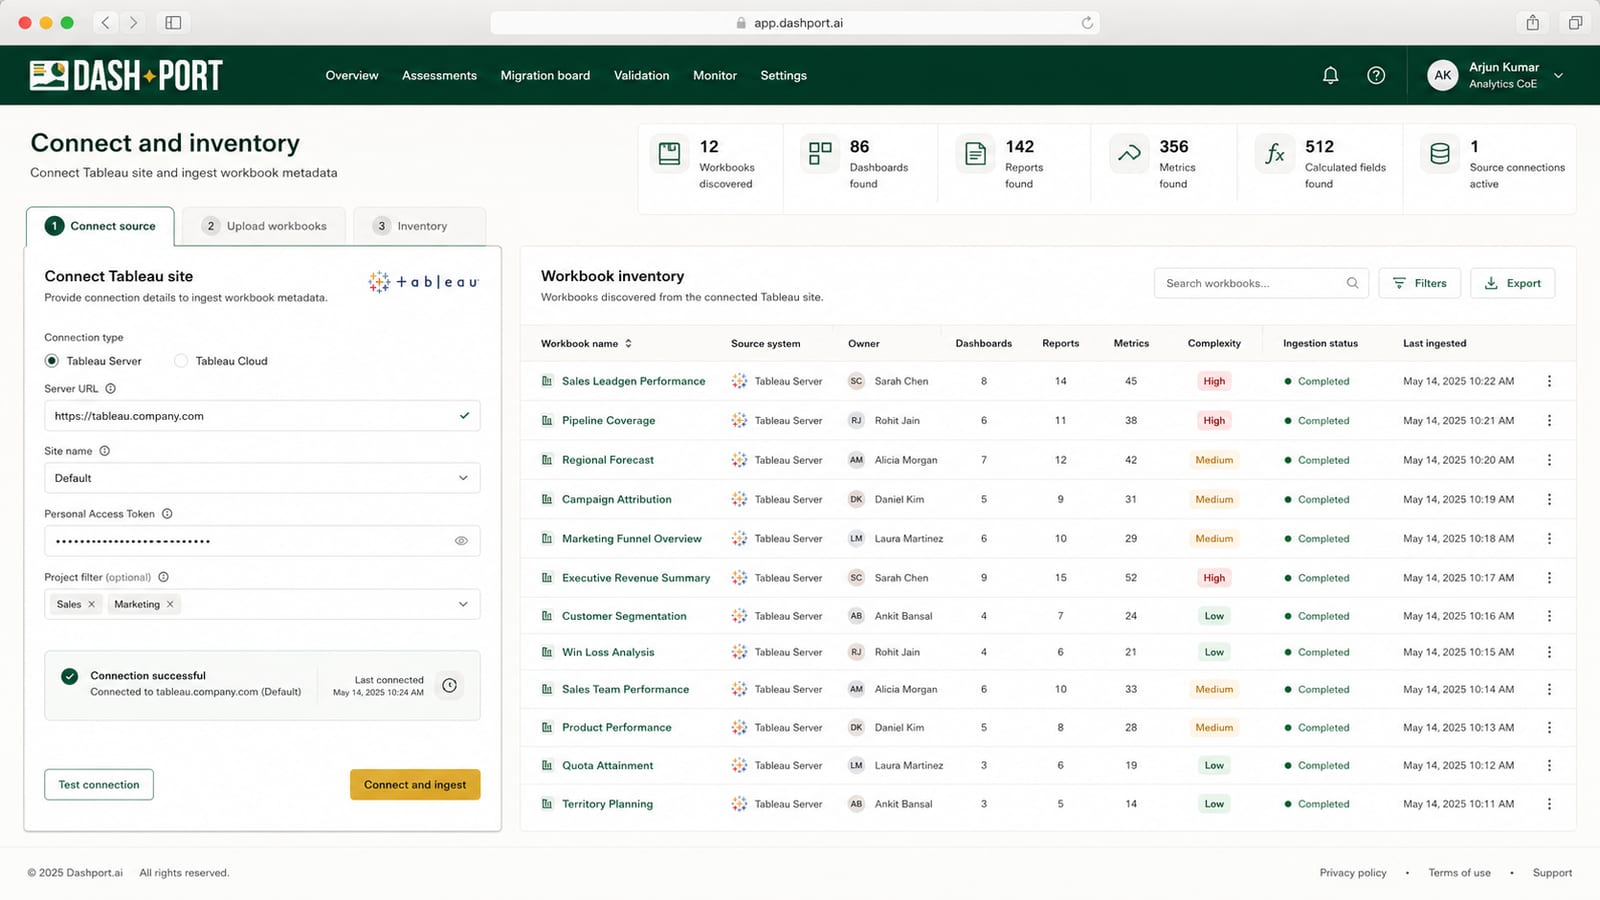
Task: Click the browser address bar
Action: (795, 23)
